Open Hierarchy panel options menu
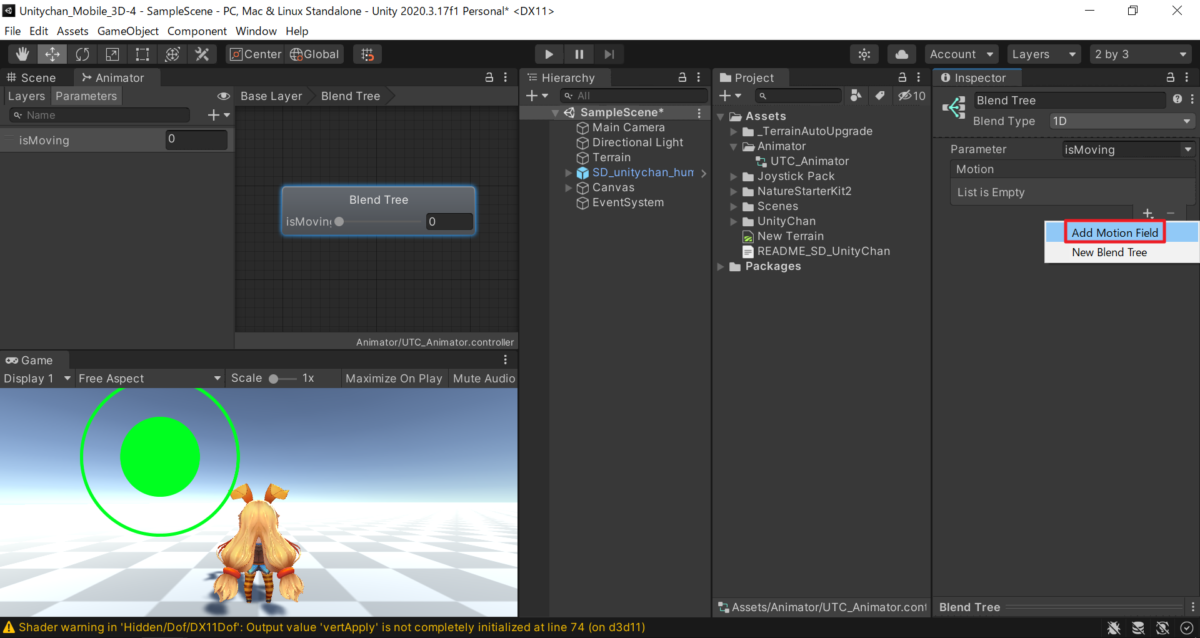Image resolution: width=1200 pixels, height=638 pixels. tap(697, 77)
